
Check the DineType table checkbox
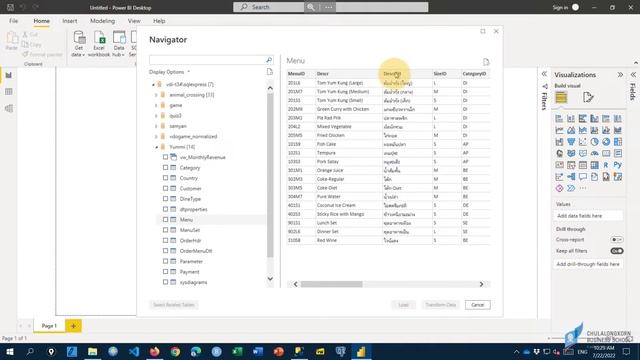coord(165,199)
